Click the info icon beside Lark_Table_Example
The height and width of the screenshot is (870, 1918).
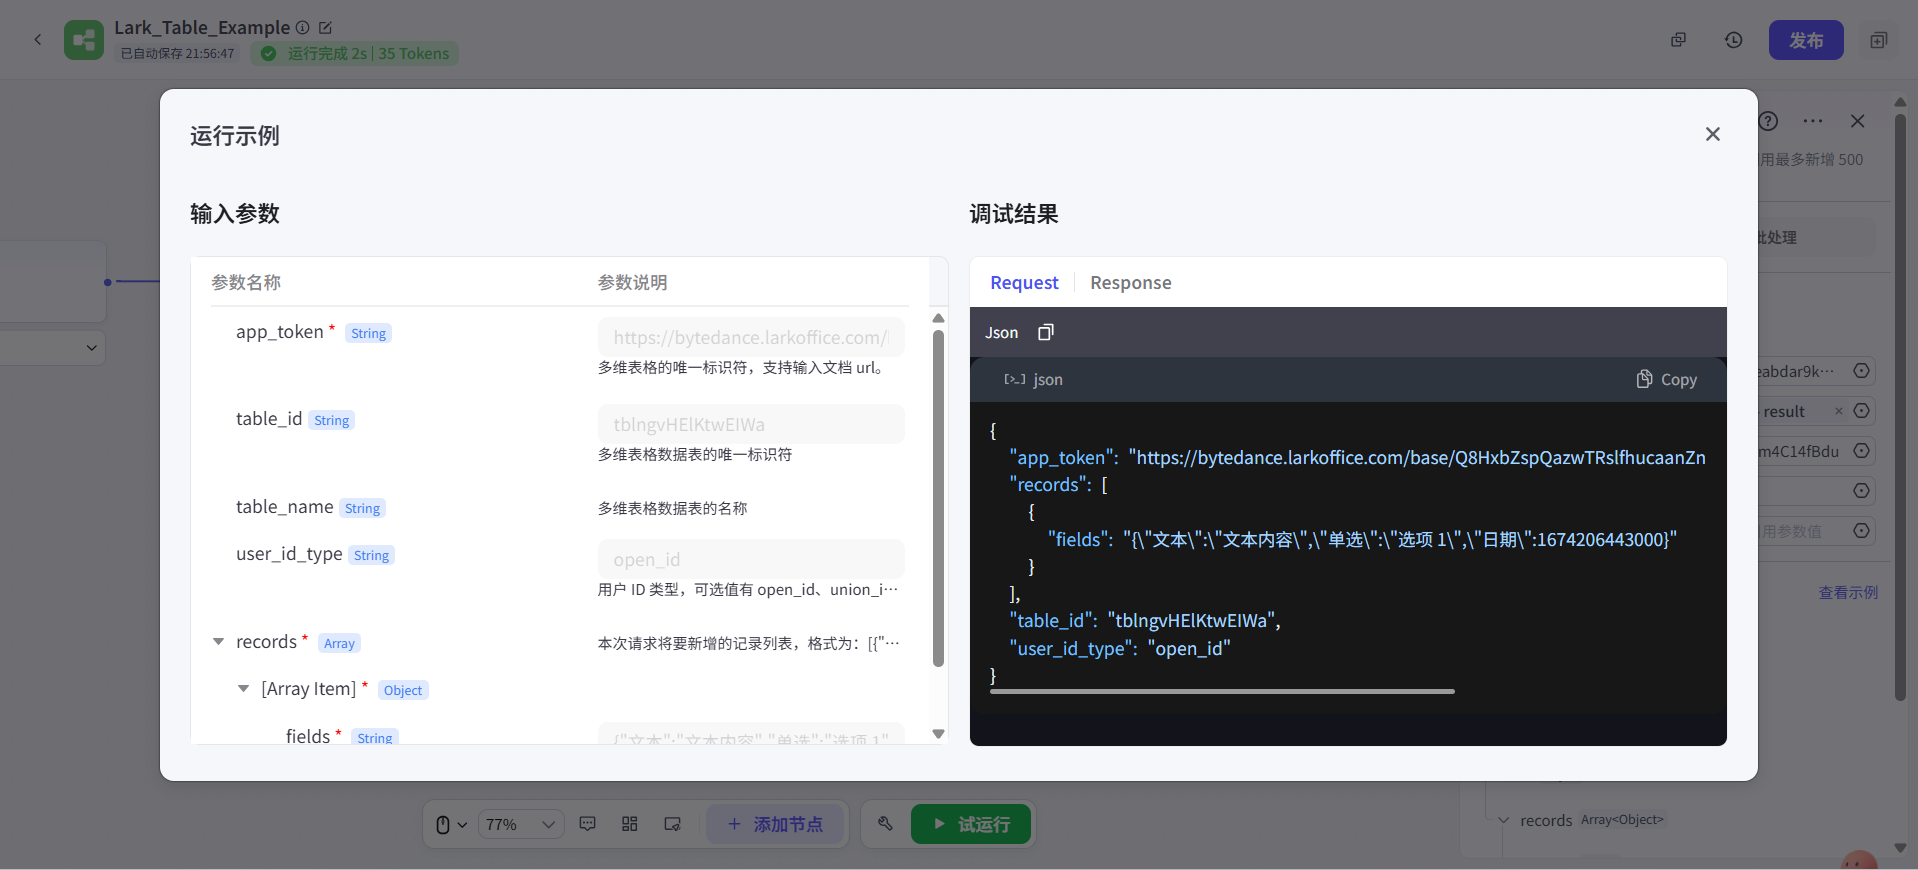302,28
